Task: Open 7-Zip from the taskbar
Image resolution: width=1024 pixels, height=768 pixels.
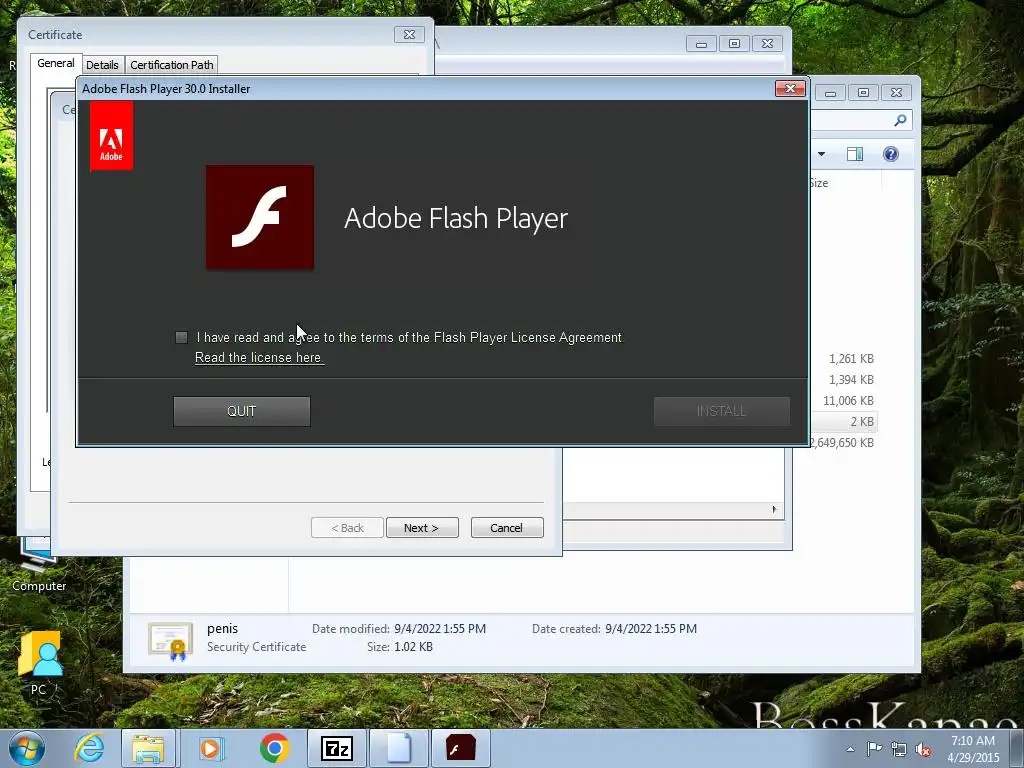Action: [337, 748]
